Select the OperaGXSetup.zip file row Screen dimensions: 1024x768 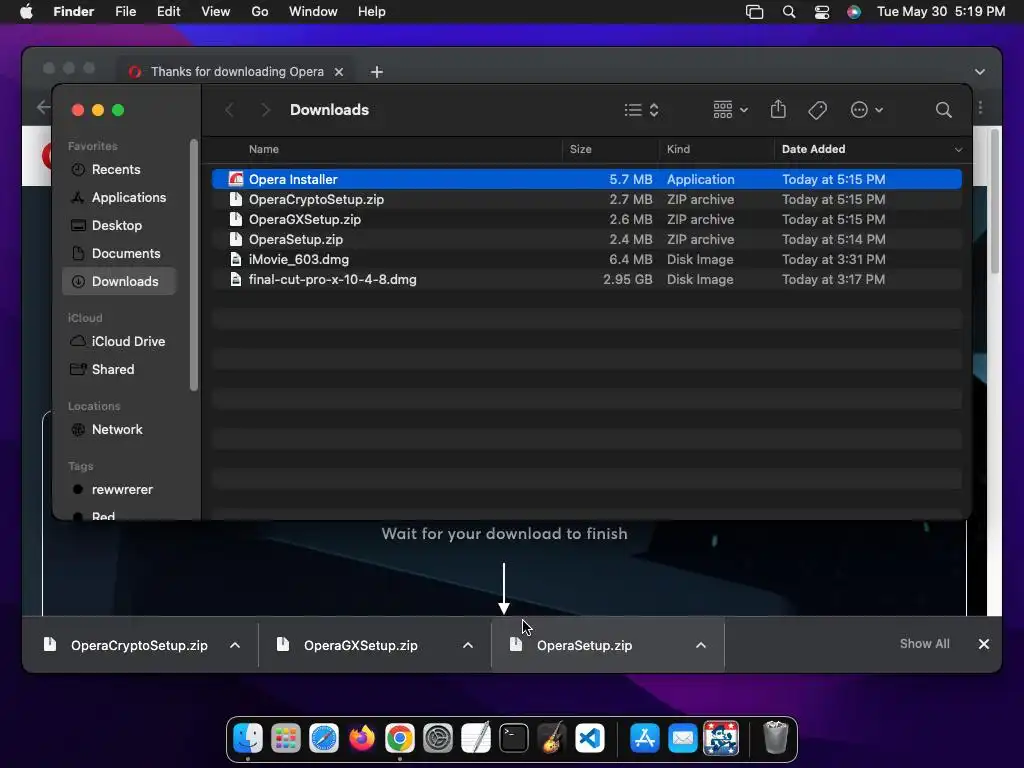[x=586, y=219]
